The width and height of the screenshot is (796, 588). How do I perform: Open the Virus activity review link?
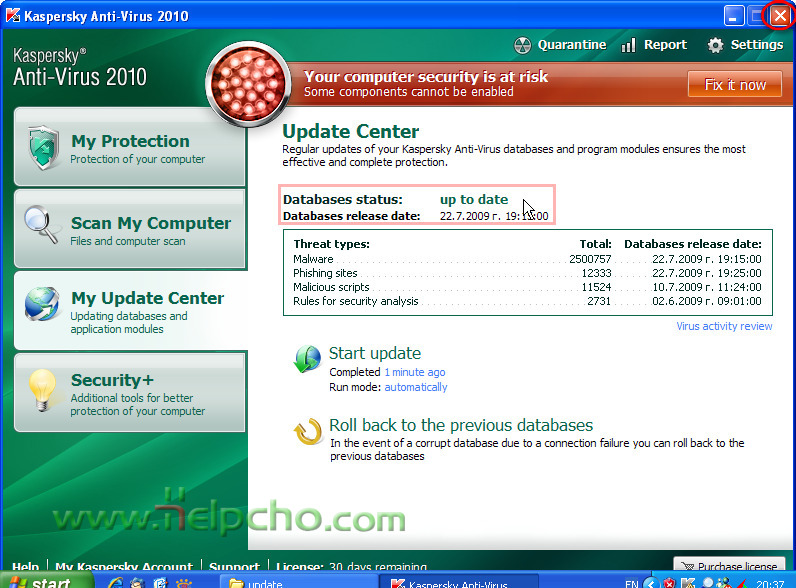(724, 326)
